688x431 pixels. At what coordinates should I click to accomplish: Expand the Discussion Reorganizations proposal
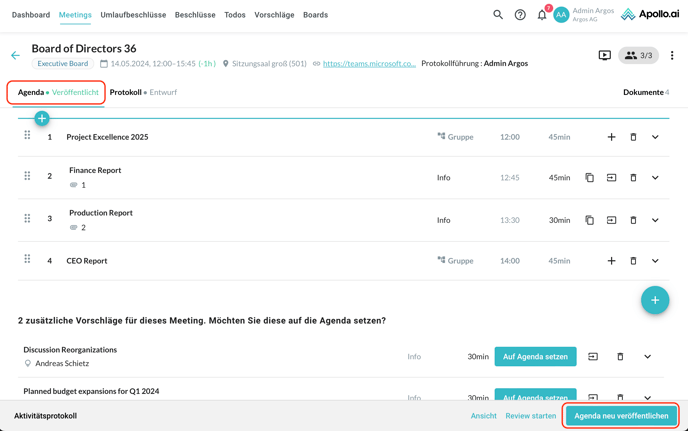(x=647, y=357)
